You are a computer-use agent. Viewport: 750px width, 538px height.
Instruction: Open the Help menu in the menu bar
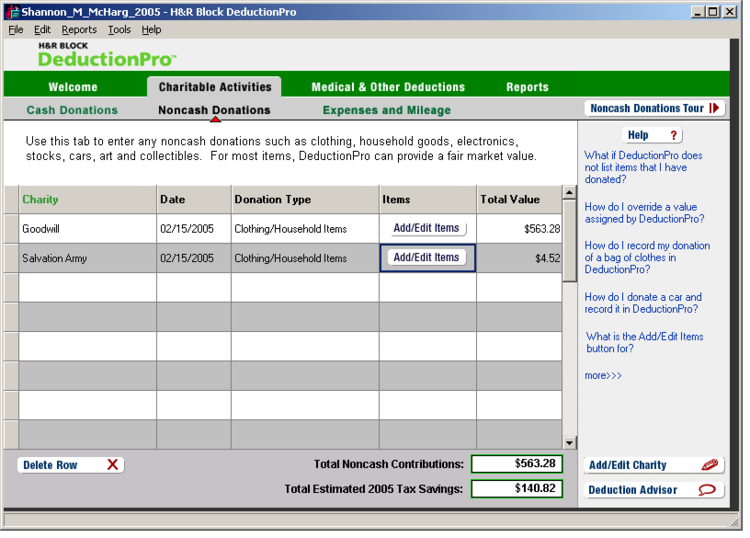point(151,30)
